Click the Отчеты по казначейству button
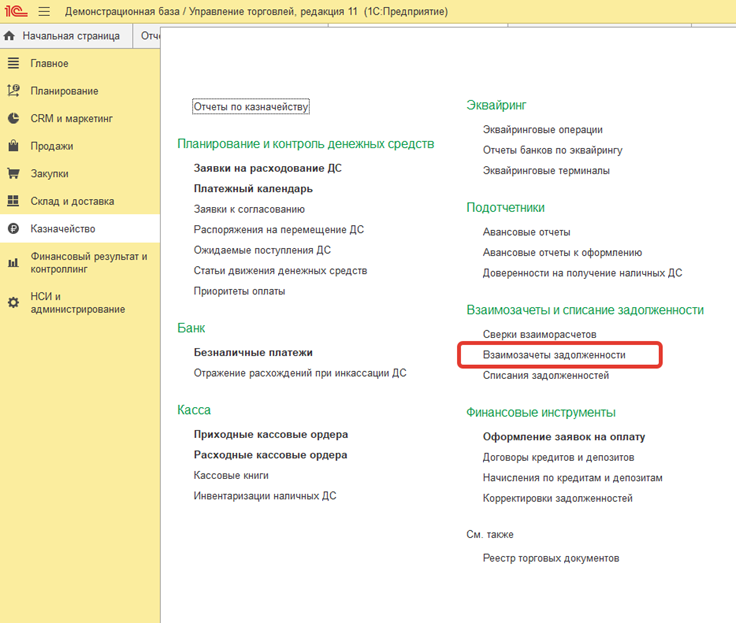 click(x=251, y=107)
